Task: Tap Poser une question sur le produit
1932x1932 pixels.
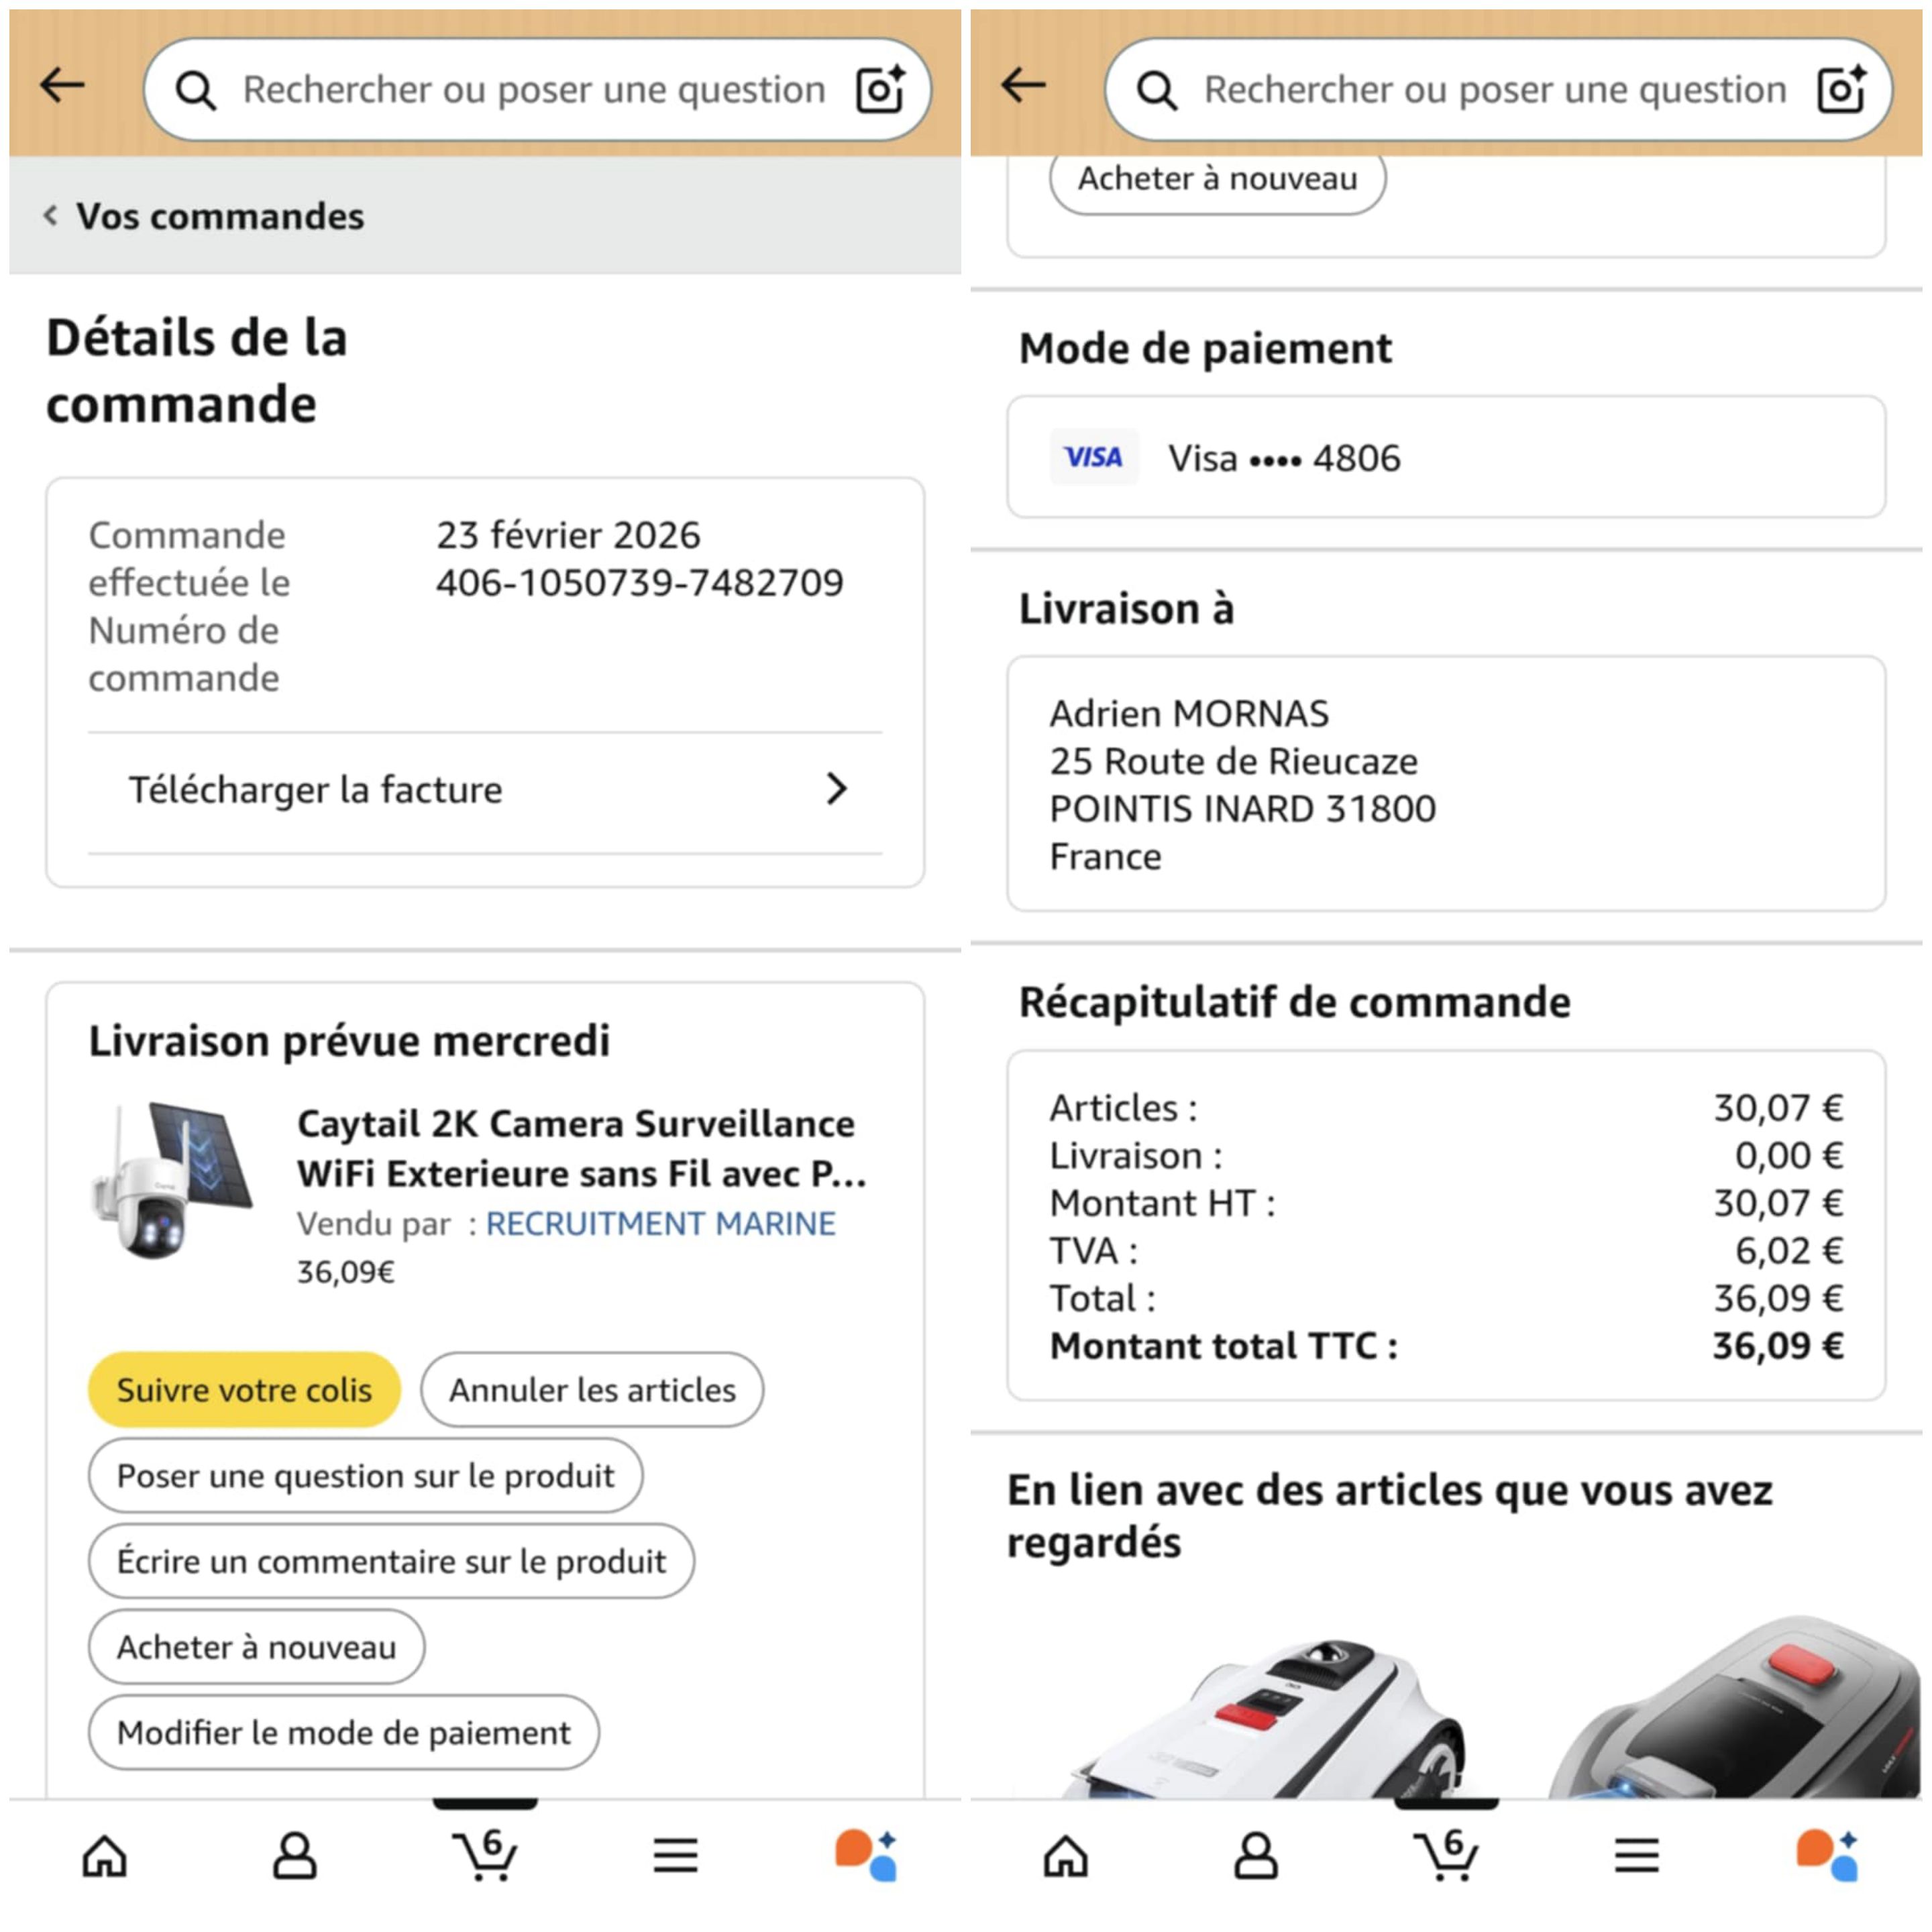Action: (365, 1475)
